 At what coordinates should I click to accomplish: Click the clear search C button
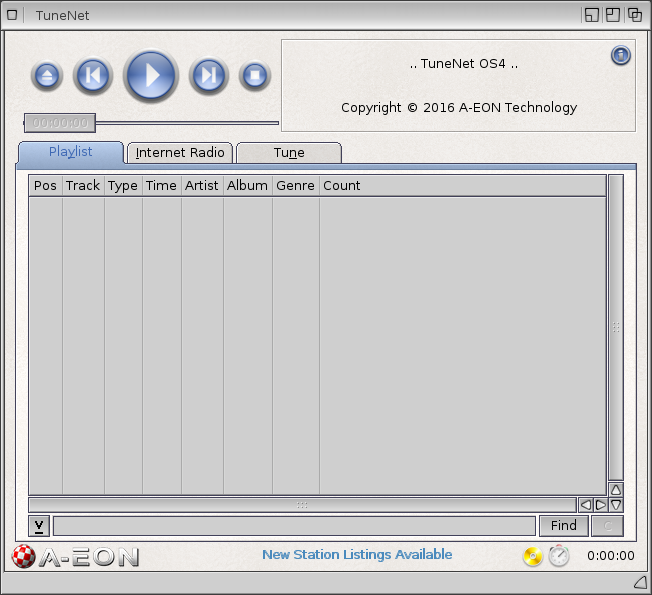[608, 526]
